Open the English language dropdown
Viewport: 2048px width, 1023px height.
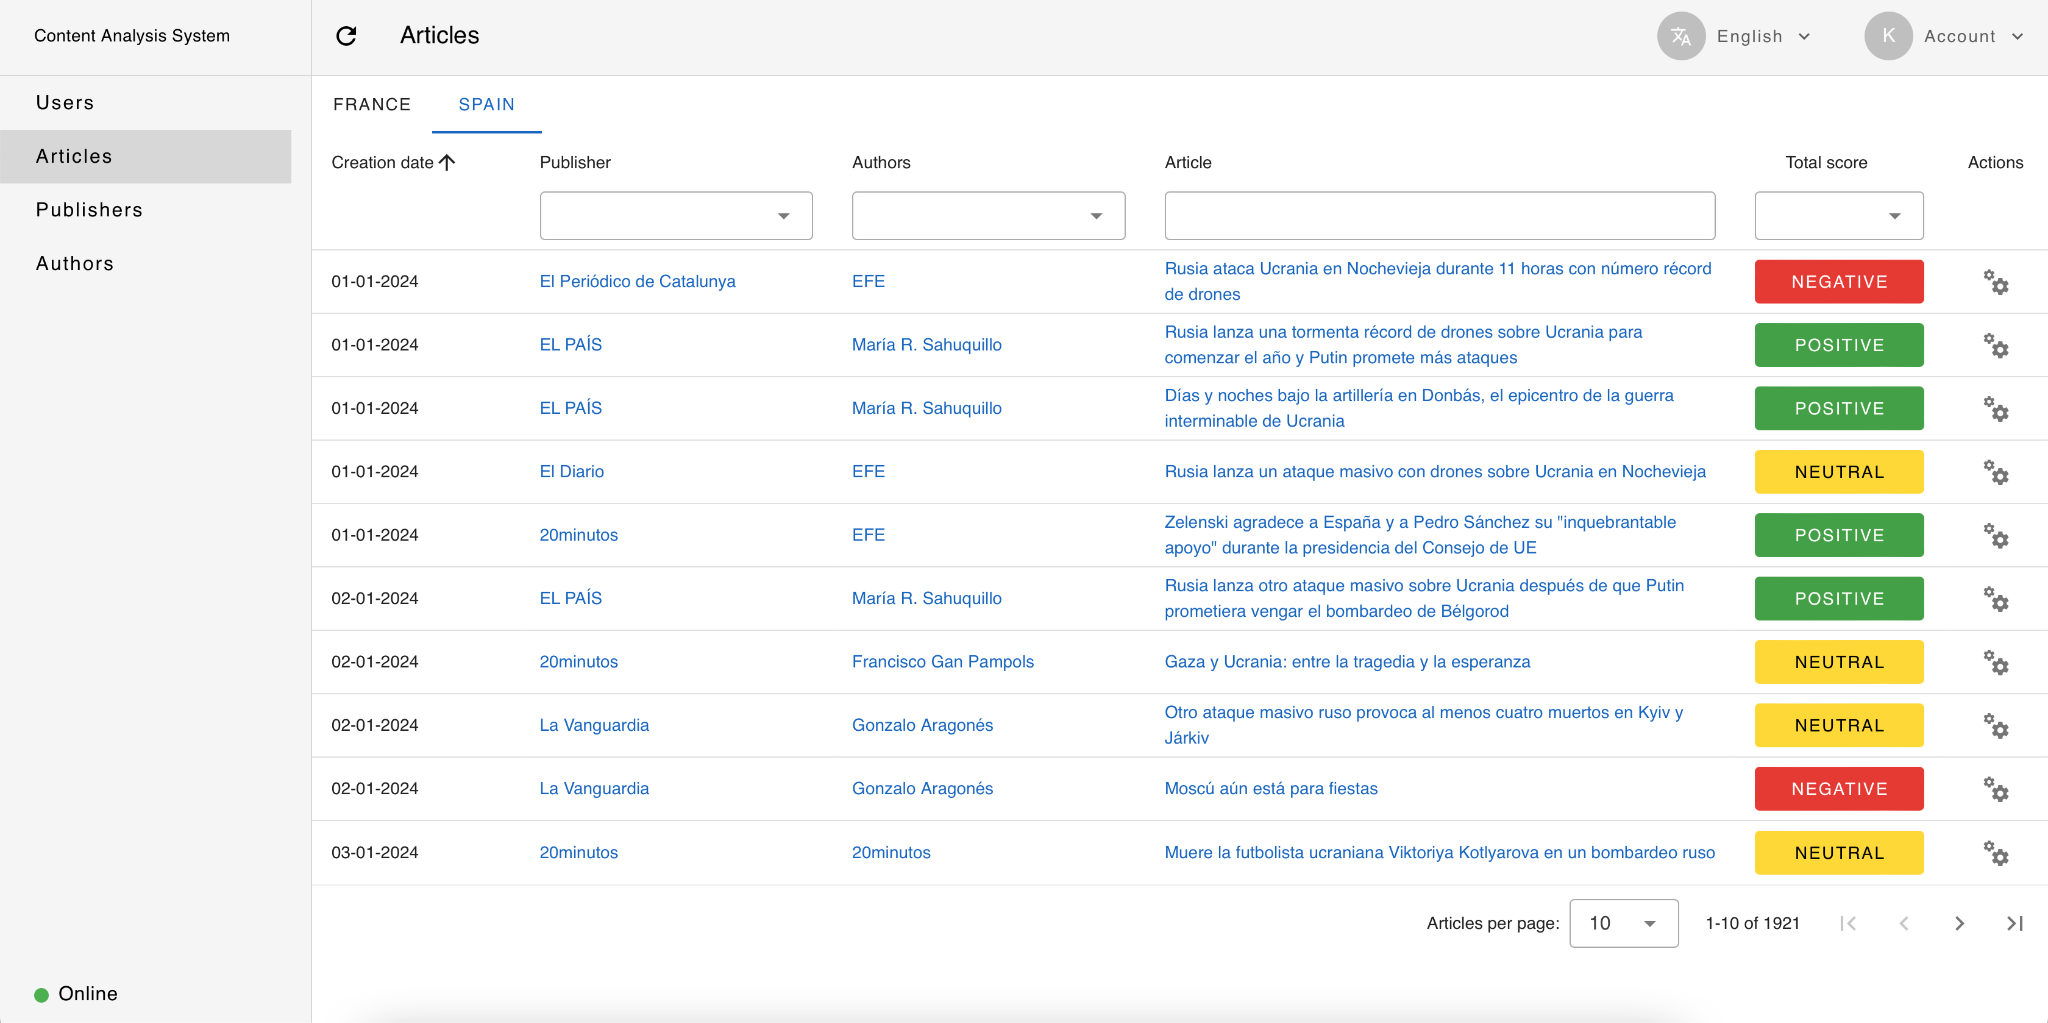tap(1763, 36)
